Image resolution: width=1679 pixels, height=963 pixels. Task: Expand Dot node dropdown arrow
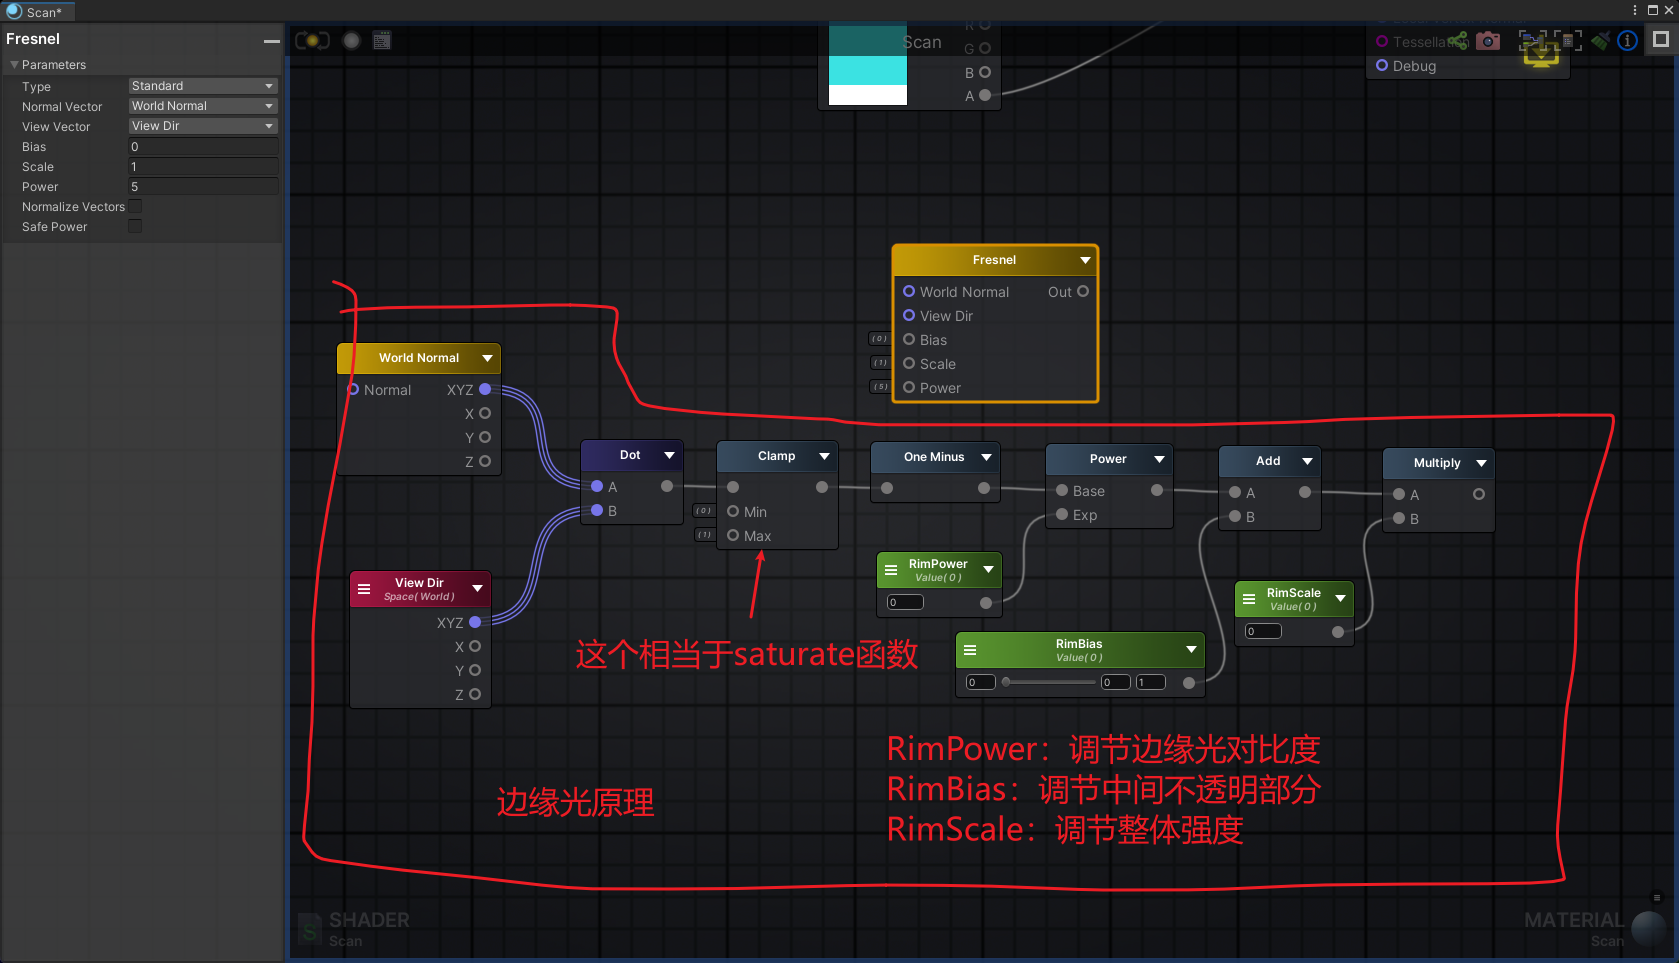[x=669, y=455]
